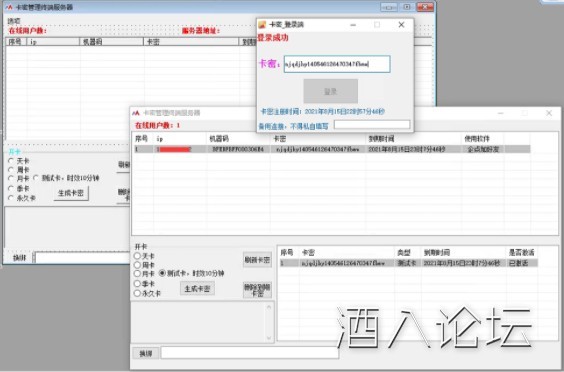
Task: Click the 类型 column header in the card list
Action: tap(404, 252)
